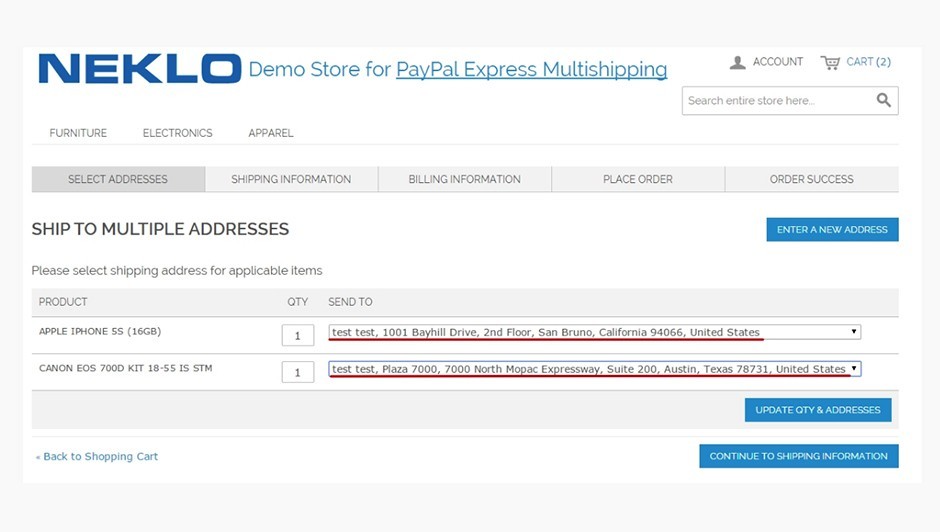Click SHIP TO MULTIPLE ADDRESSES heading
The image size is (940, 532).
click(x=160, y=229)
